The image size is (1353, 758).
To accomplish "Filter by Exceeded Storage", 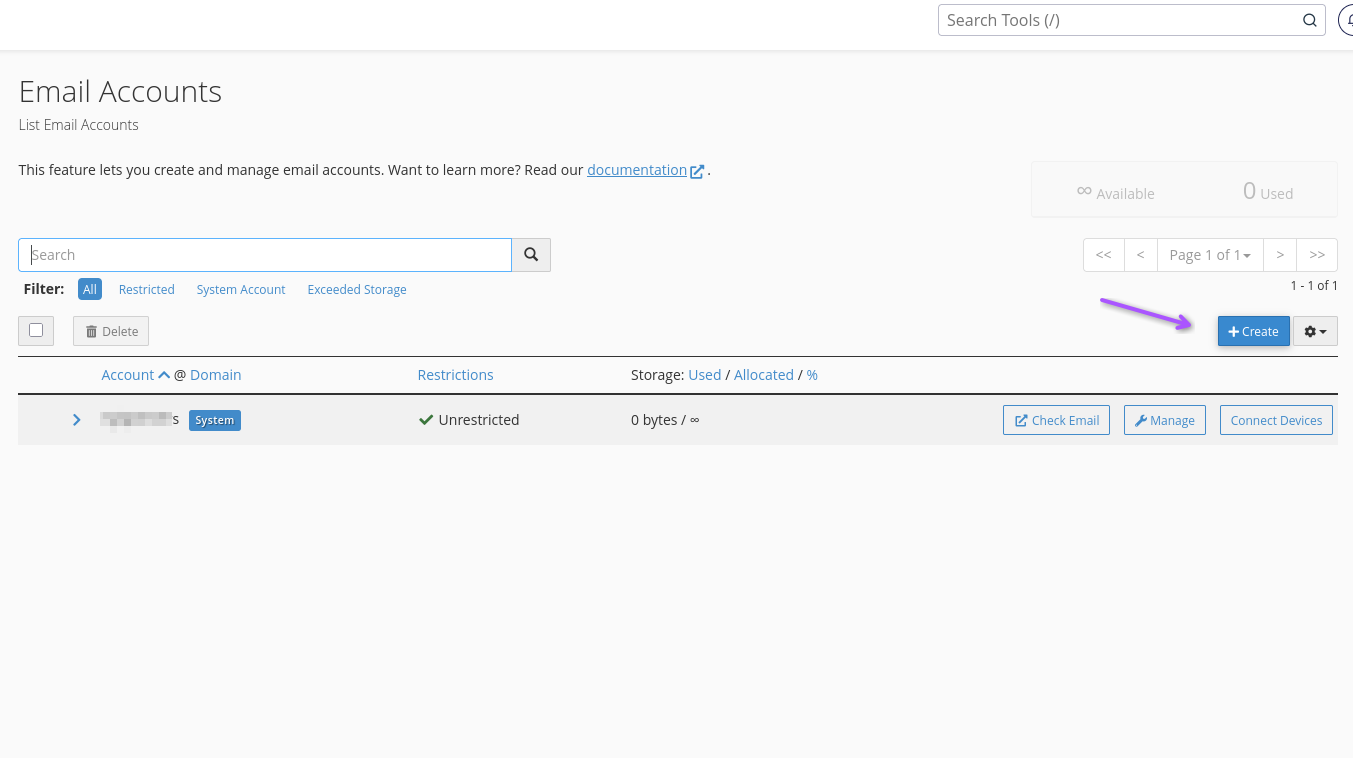I will 357,289.
